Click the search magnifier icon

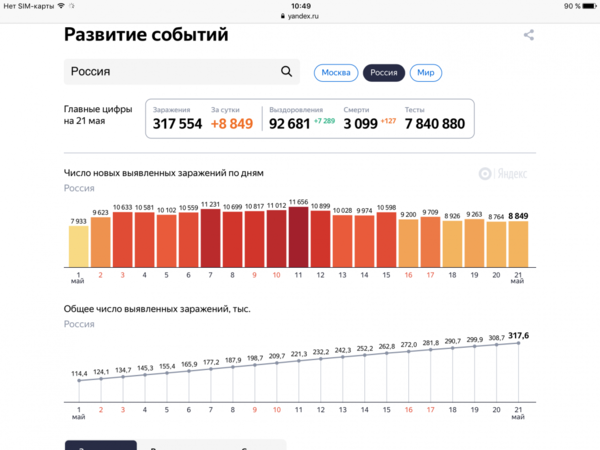[x=287, y=72]
